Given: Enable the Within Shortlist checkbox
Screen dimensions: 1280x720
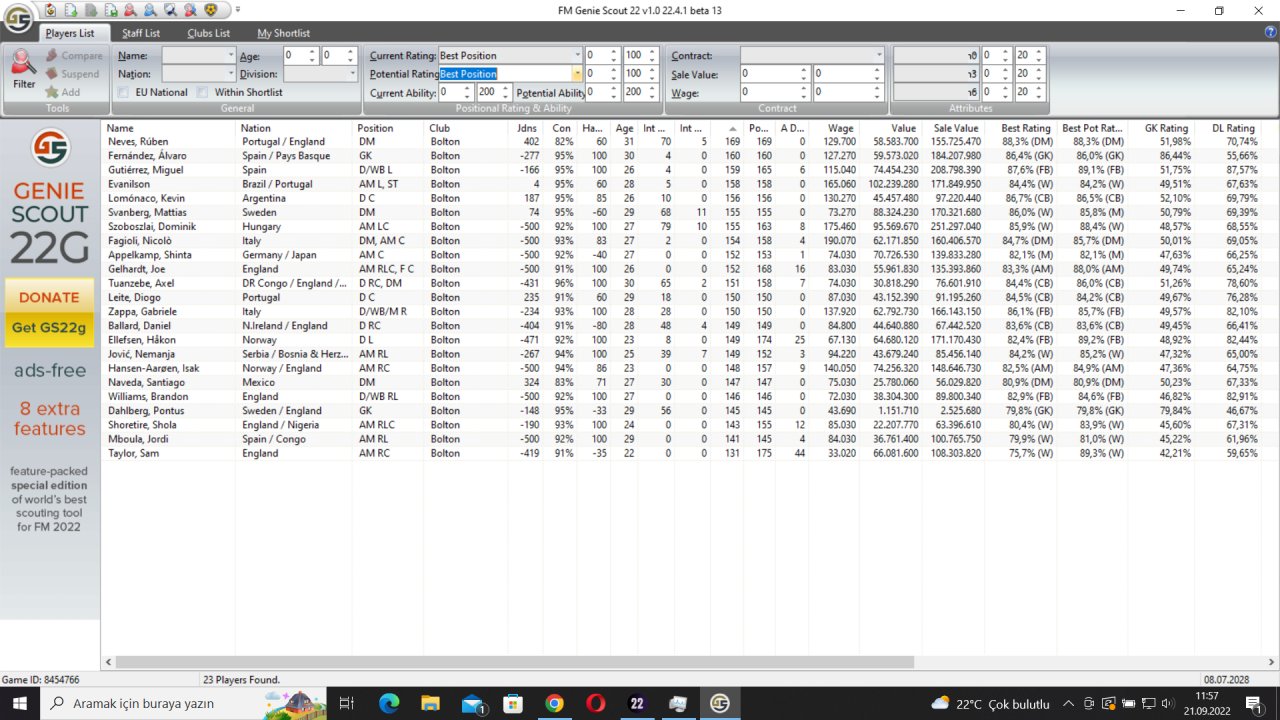Looking at the screenshot, I should (x=202, y=92).
